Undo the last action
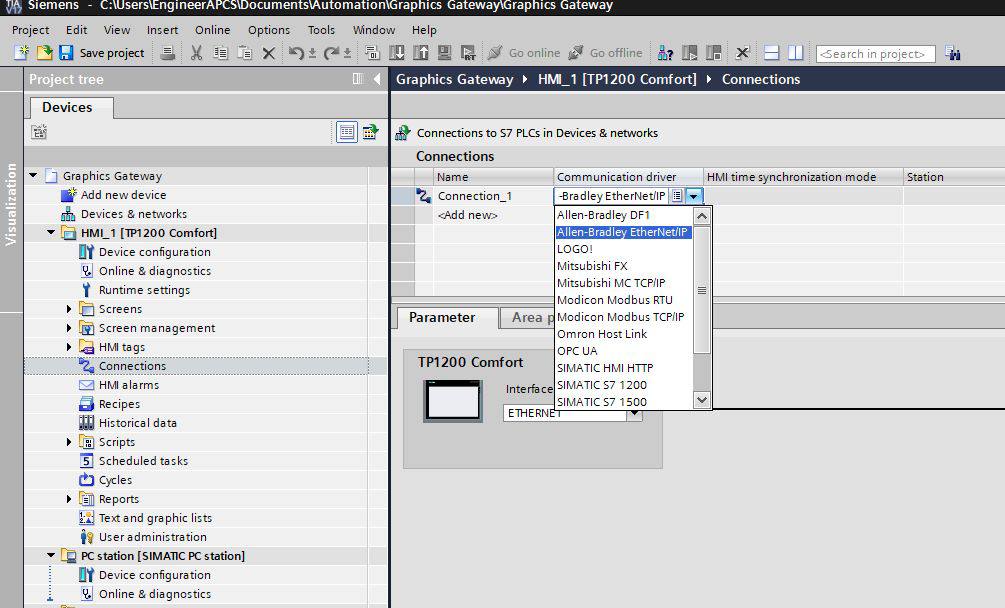This screenshot has height=608, width=1005. (295, 53)
